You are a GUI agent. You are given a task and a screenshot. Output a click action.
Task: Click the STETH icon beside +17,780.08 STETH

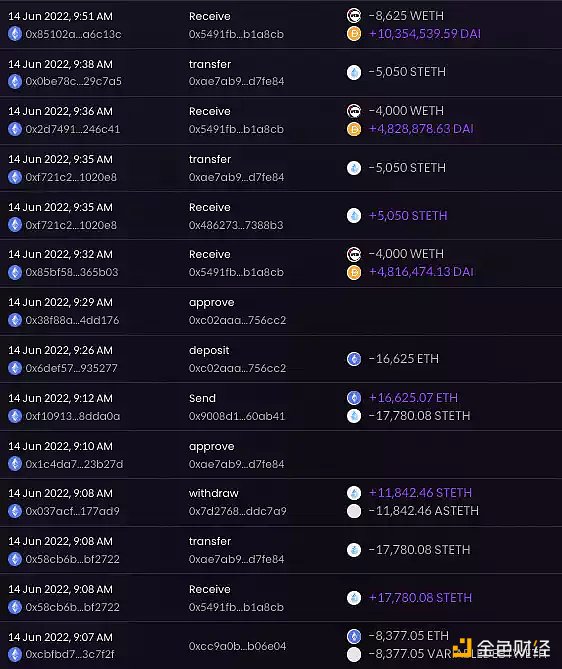click(354, 598)
